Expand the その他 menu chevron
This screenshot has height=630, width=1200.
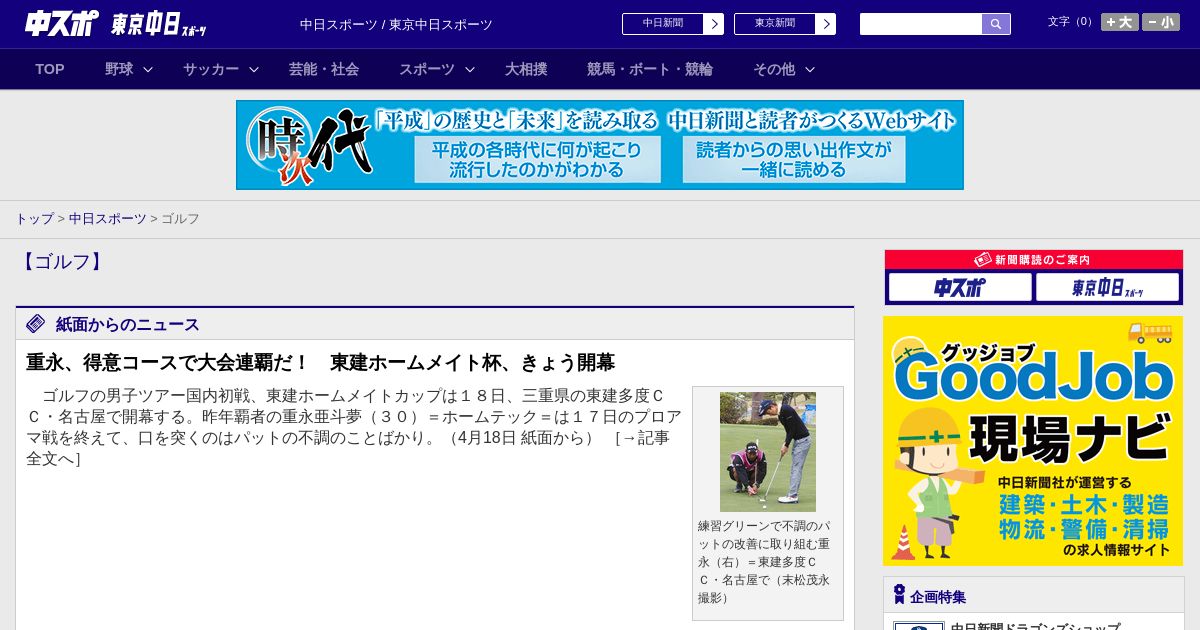(810, 69)
